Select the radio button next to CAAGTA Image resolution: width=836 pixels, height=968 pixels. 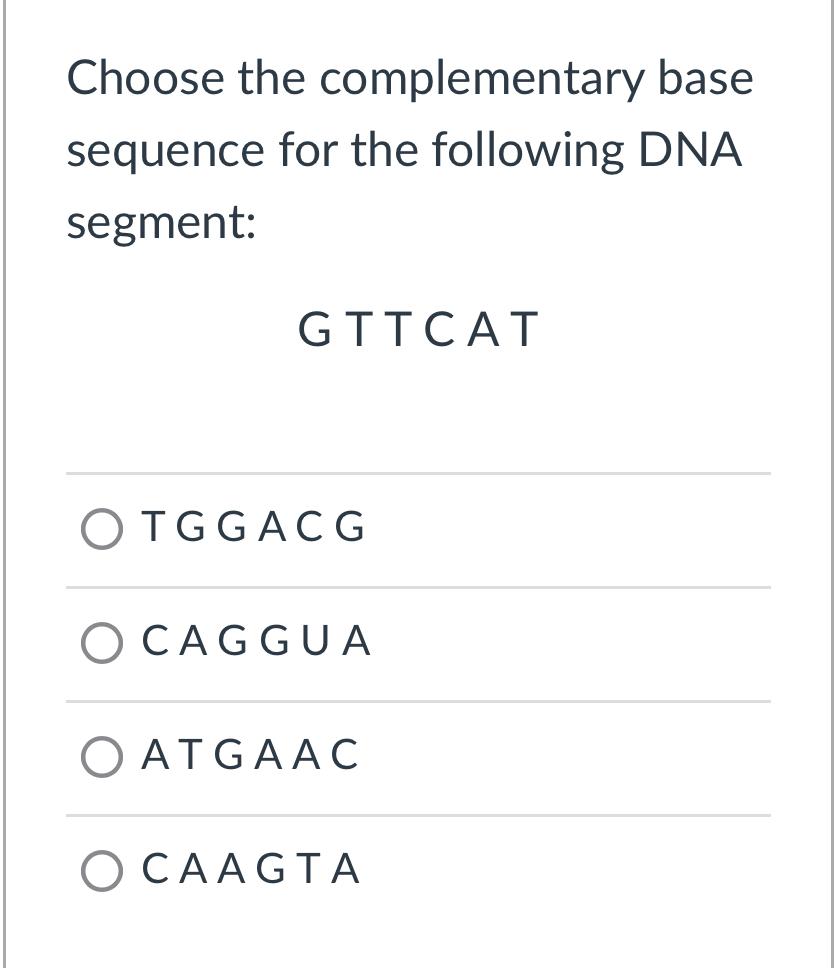[101, 868]
